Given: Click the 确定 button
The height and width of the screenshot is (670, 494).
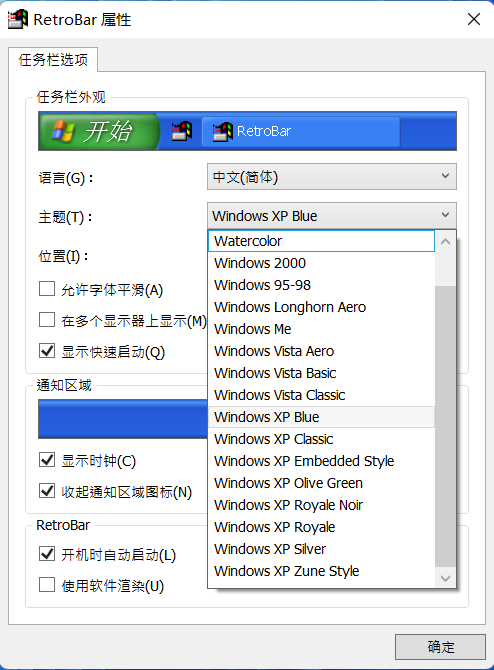Looking at the screenshot, I should [x=440, y=647].
